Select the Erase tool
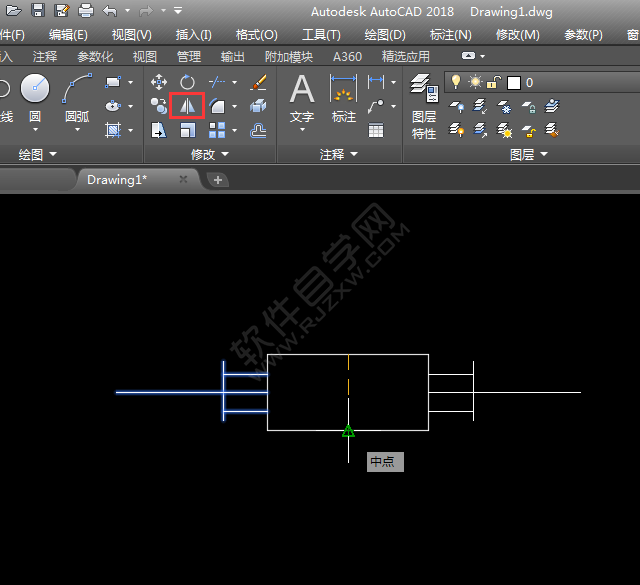This screenshot has height=585, width=640. click(258, 82)
